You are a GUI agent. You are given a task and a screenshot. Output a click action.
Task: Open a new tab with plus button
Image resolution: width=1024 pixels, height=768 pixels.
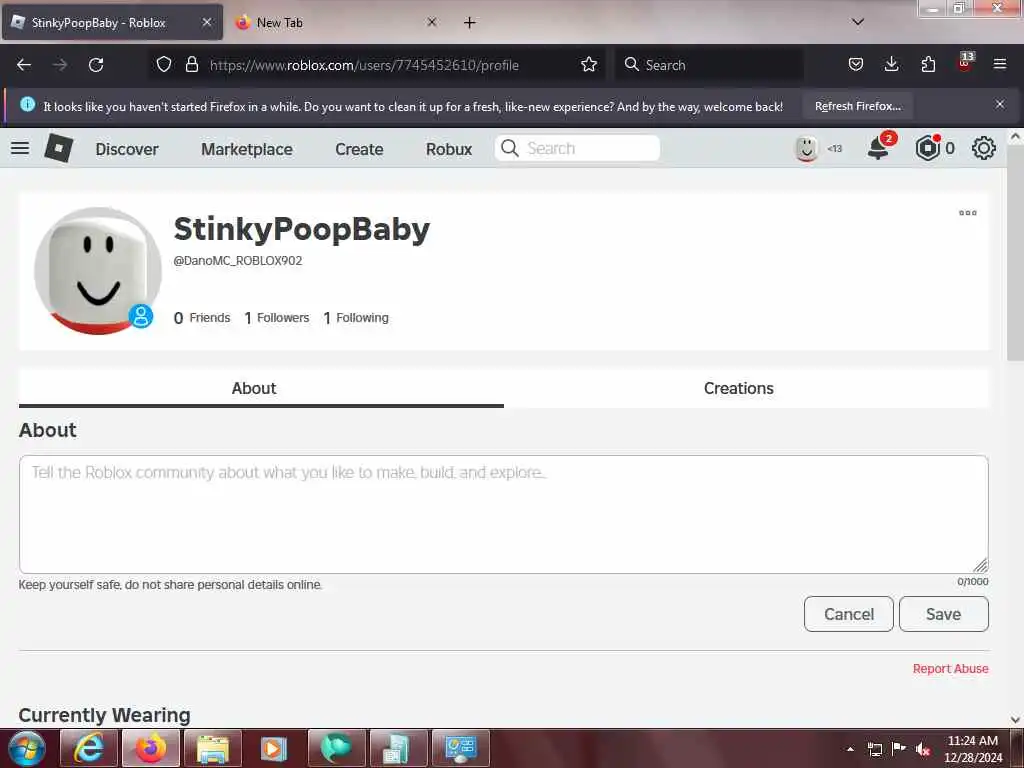tap(470, 23)
